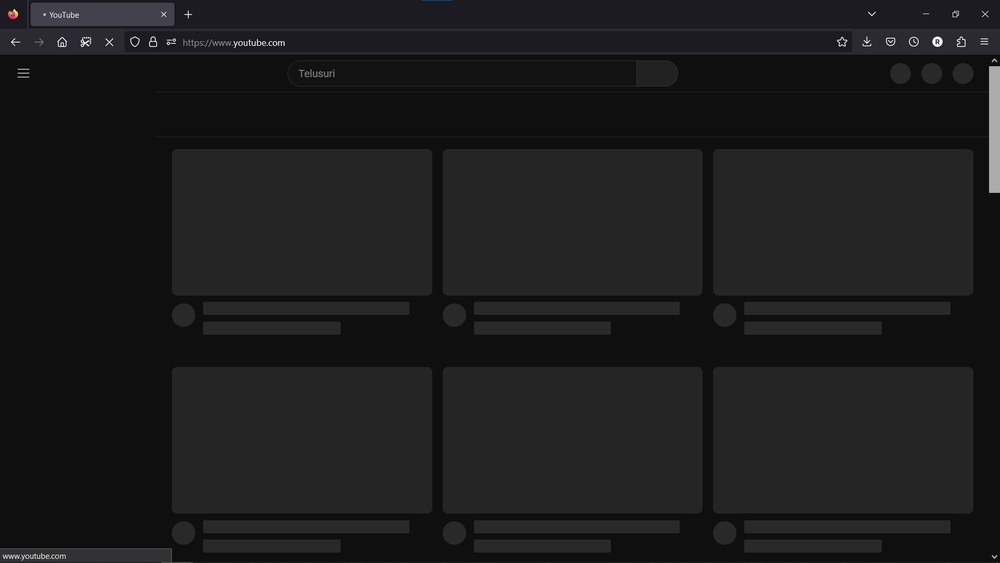This screenshot has width=1000, height=563.
Task: Open a new tab with plus button
Action: tap(188, 15)
